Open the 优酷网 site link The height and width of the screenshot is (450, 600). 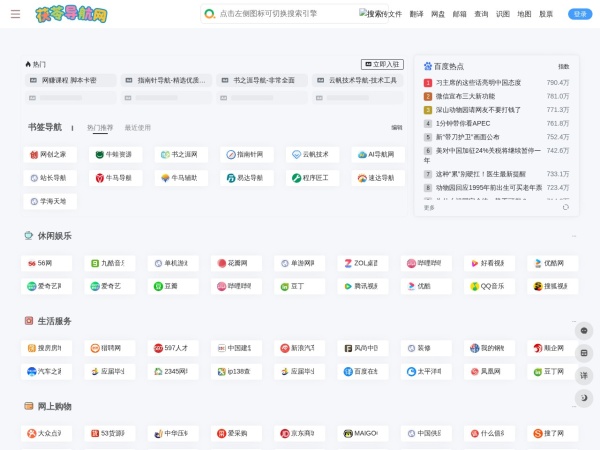tap(553, 263)
